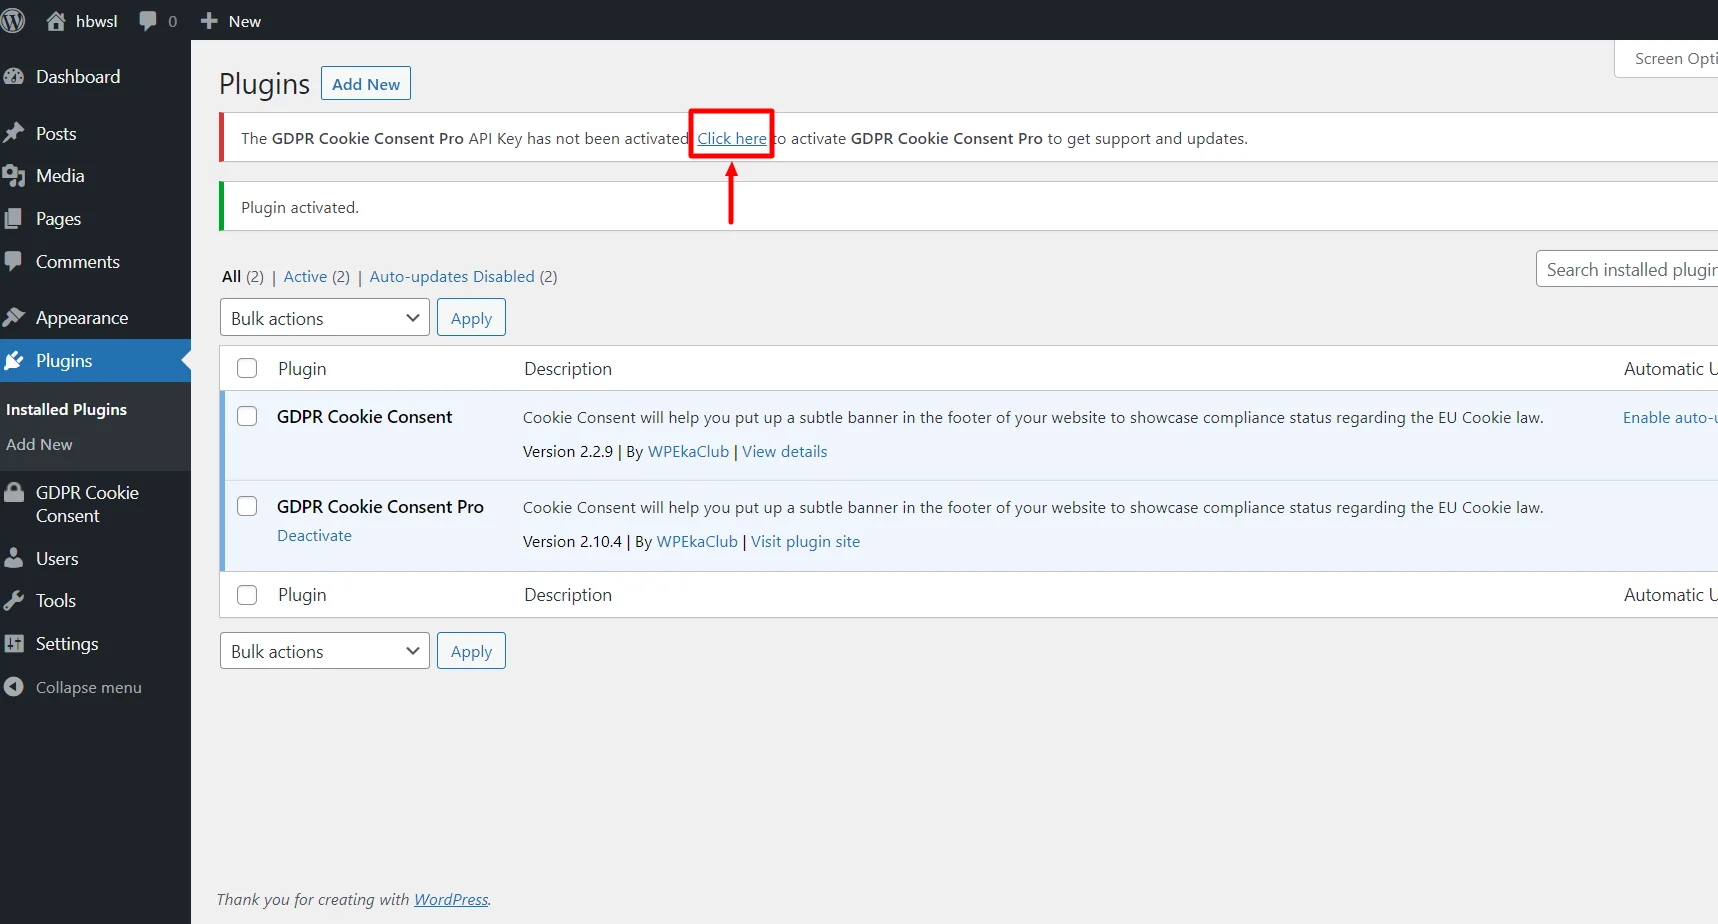Click the Plugins plug icon
This screenshot has width=1718, height=924.
coord(14,360)
